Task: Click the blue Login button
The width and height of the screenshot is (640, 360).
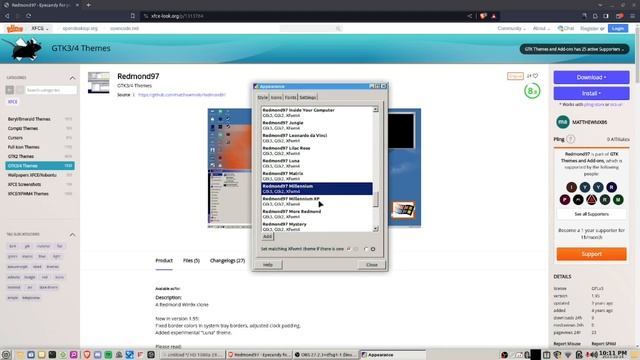Action: [618, 28]
